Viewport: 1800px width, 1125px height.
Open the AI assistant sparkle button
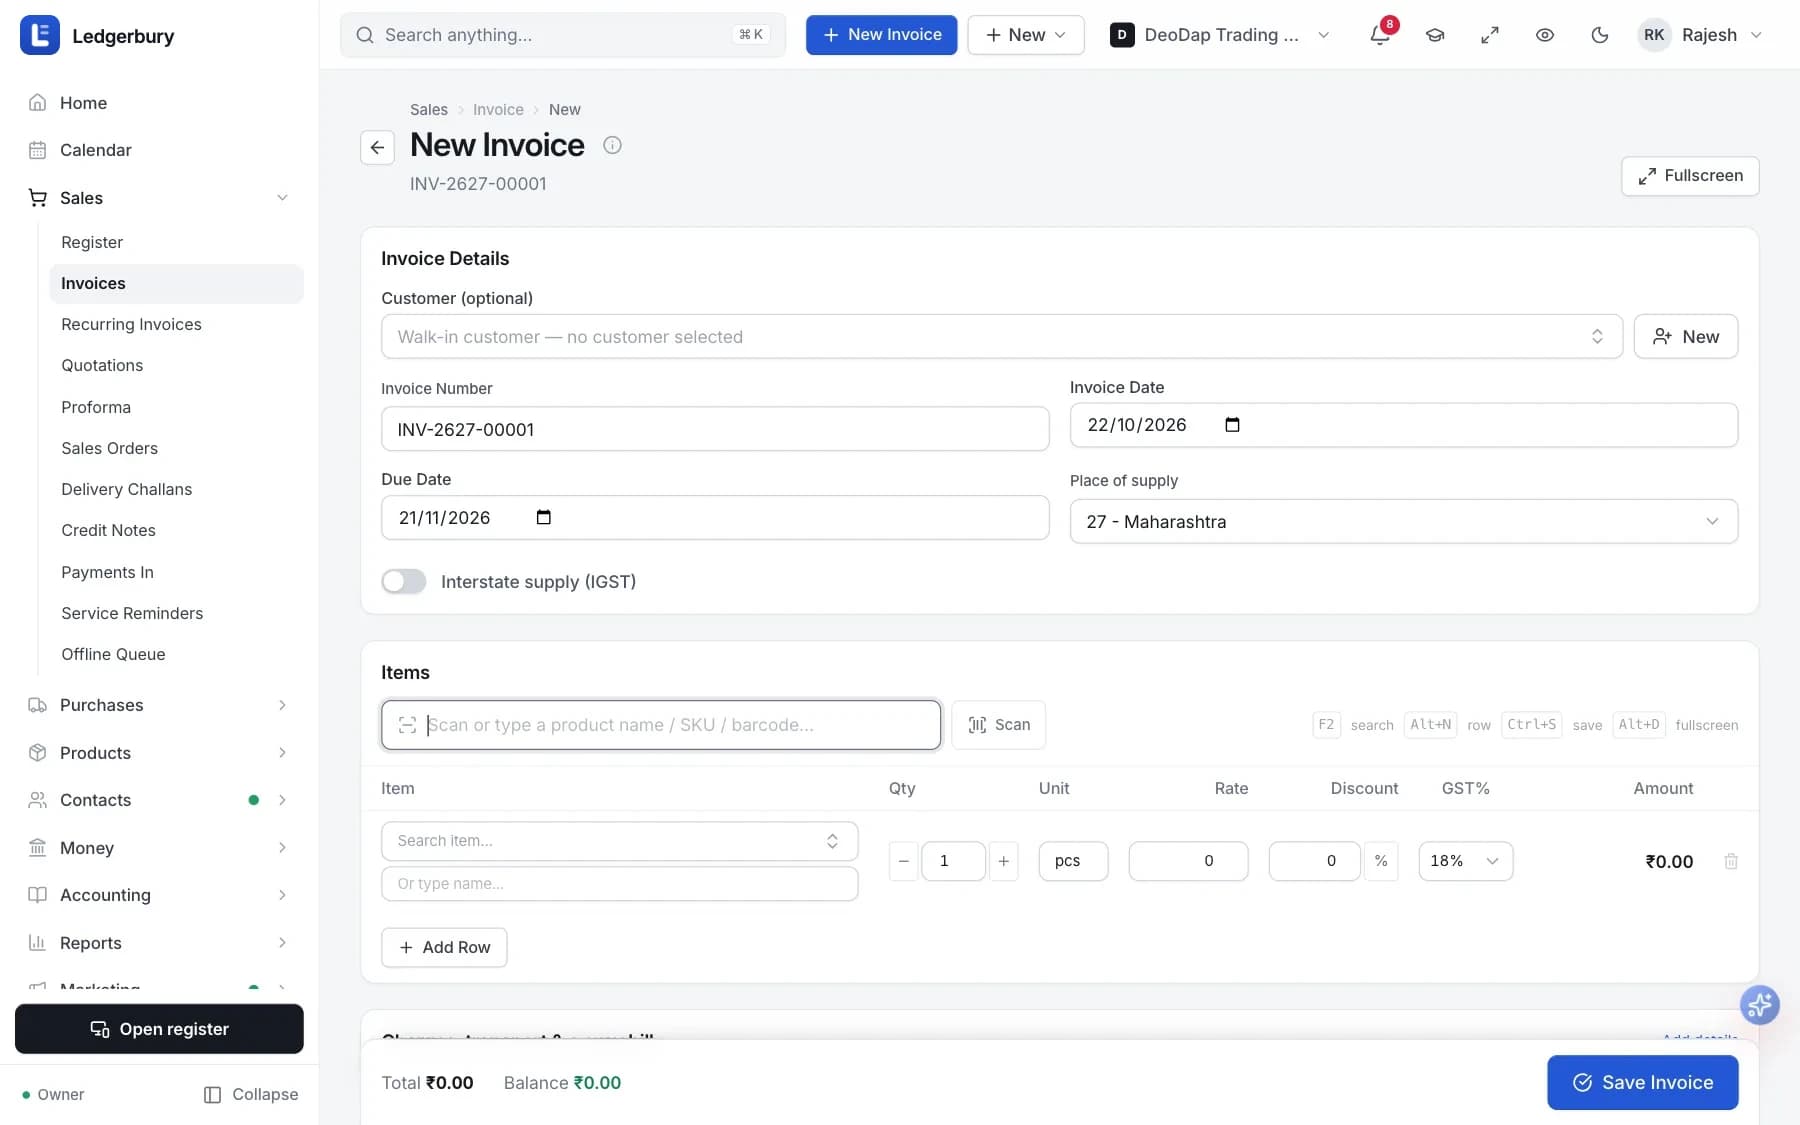tap(1759, 1004)
